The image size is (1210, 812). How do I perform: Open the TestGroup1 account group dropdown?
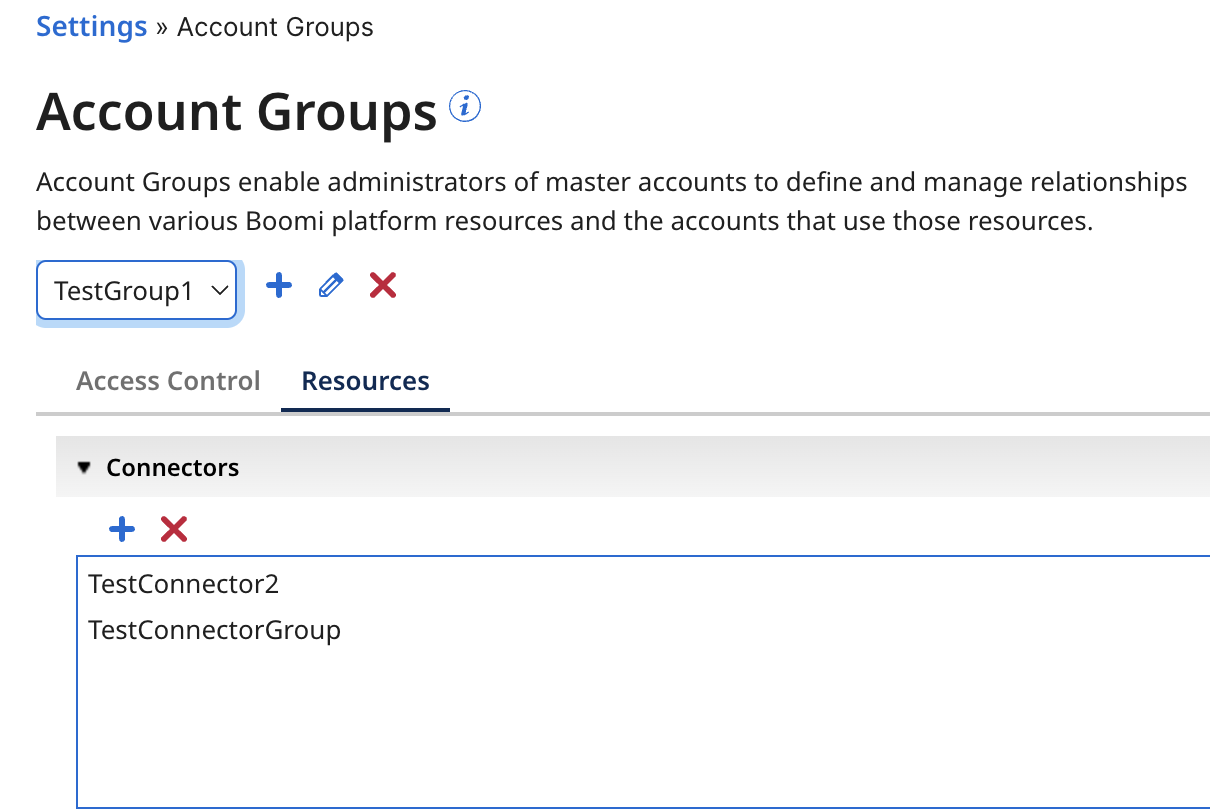(136, 289)
